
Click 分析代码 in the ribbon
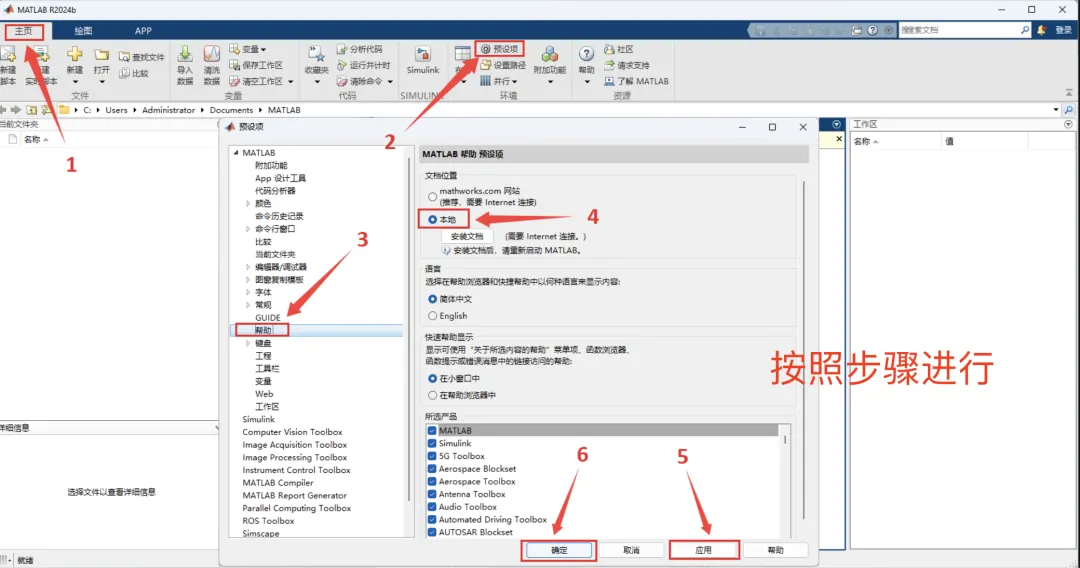[x=360, y=49]
